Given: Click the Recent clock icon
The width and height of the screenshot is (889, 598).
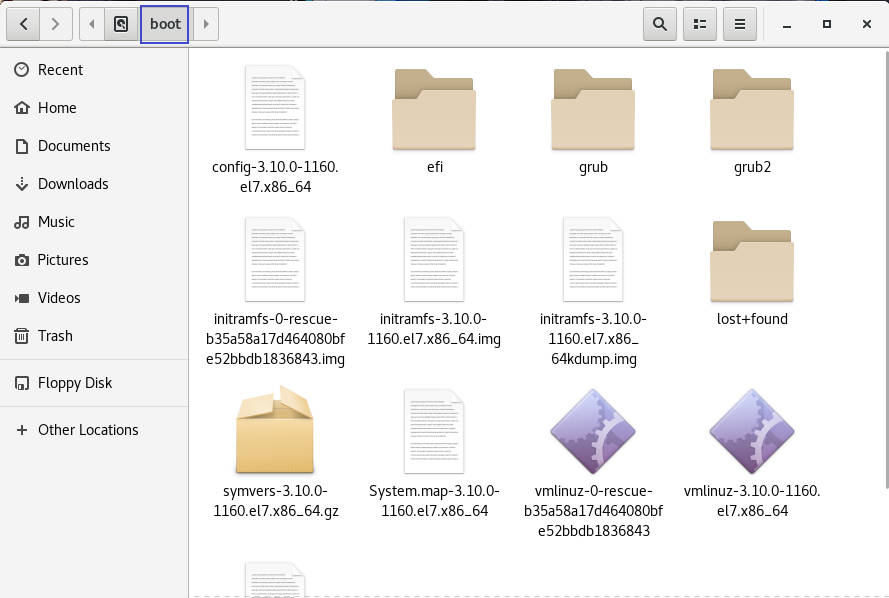Looking at the screenshot, I should [x=22, y=70].
